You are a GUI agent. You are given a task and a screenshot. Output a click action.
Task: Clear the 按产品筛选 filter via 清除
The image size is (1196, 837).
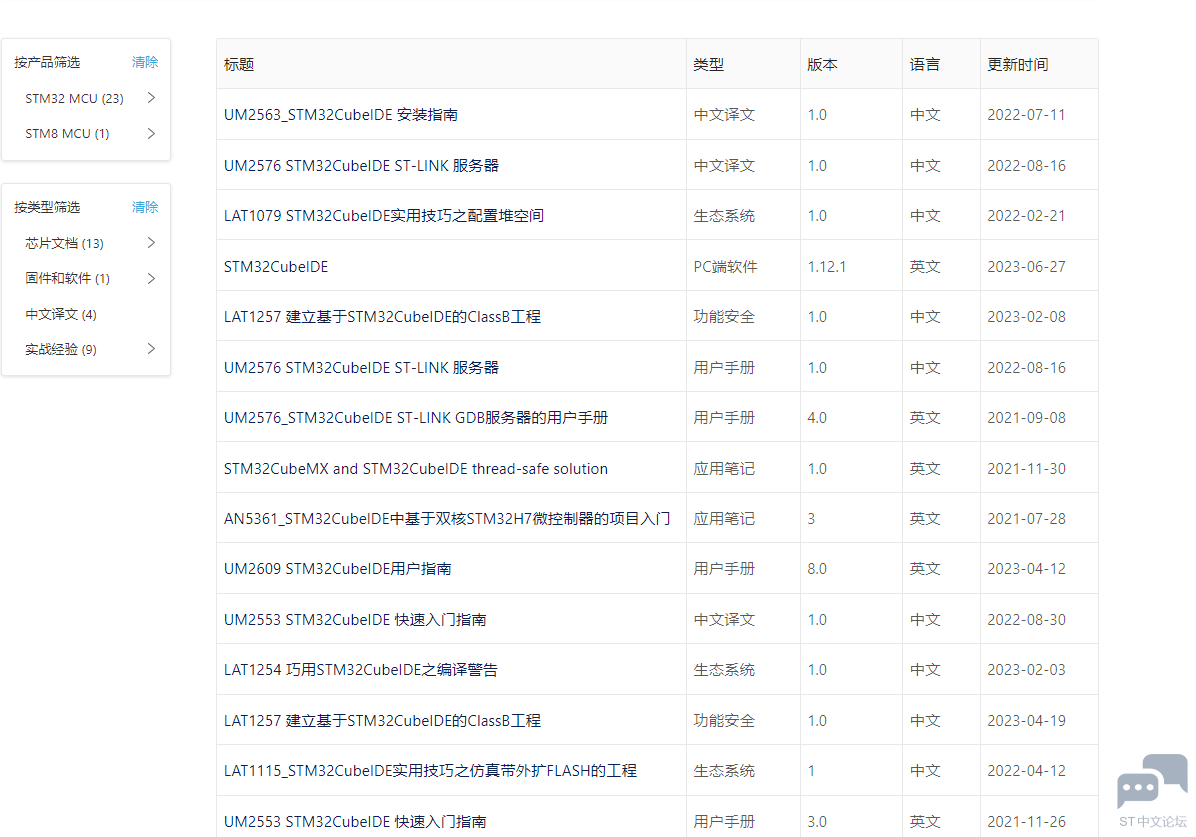coord(145,62)
